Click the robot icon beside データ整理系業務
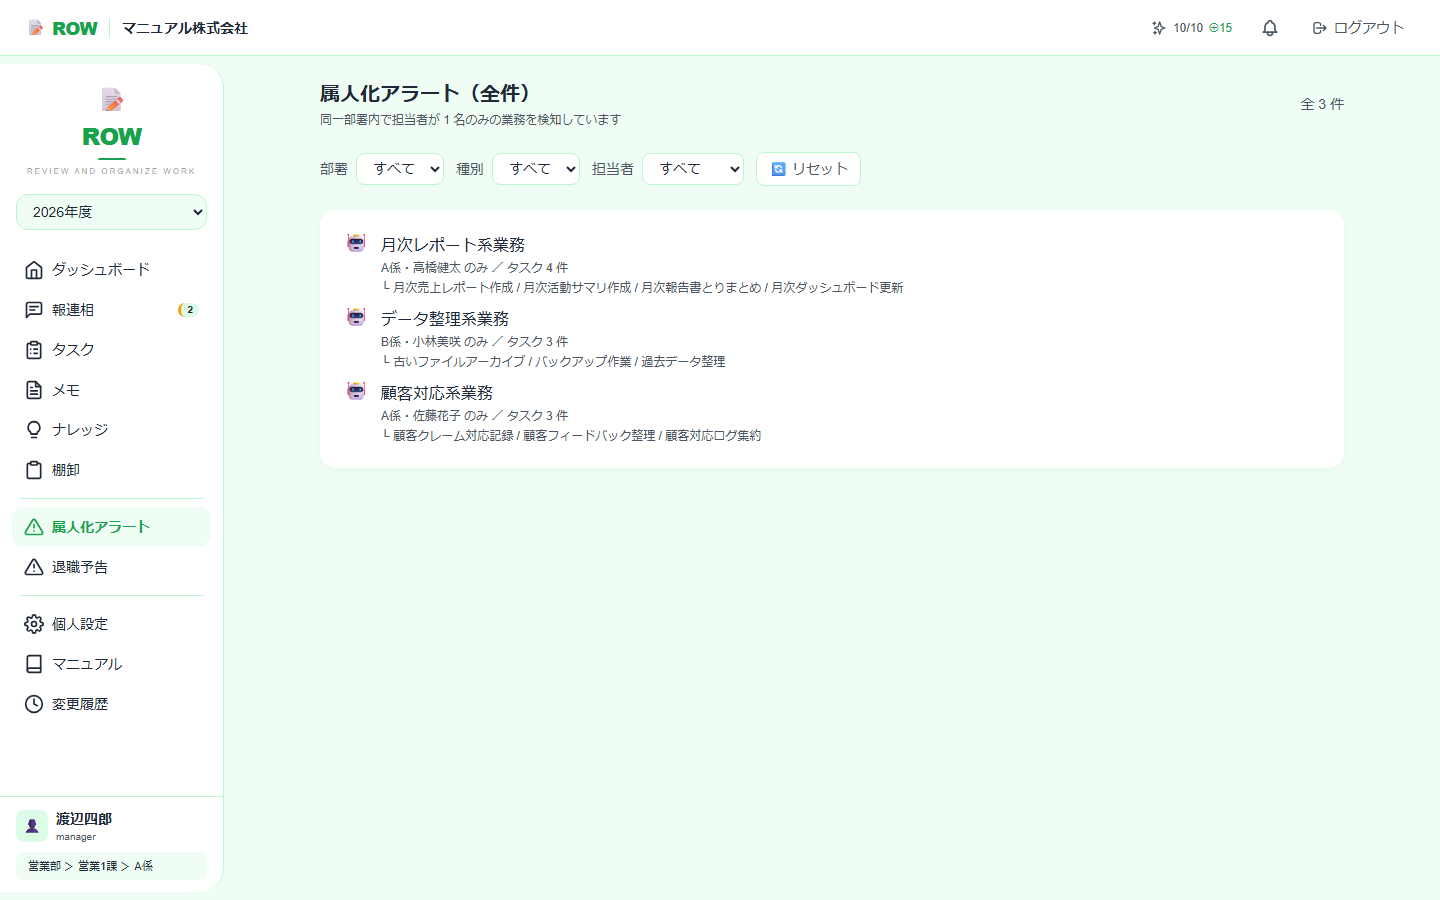Image resolution: width=1440 pixels, height=900 pixels. click(x=356, y=317)
